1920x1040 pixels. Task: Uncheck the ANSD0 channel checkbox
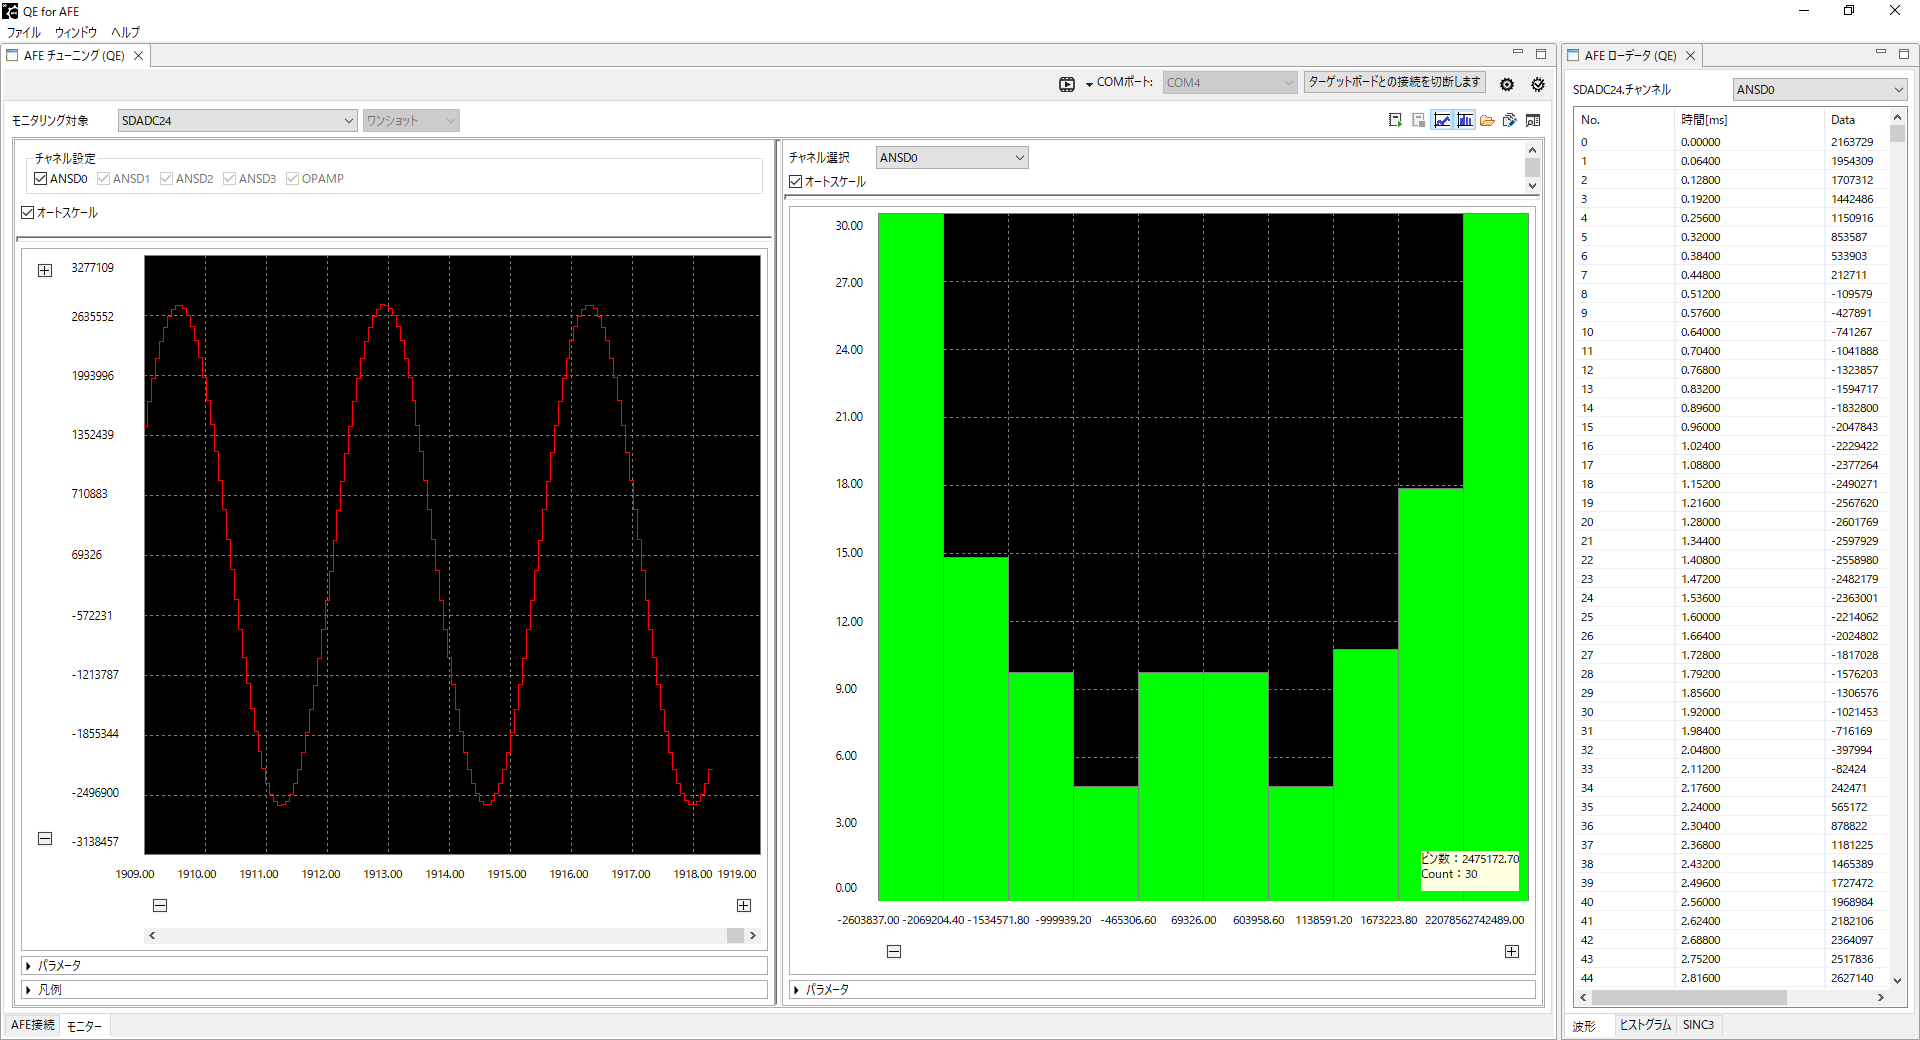[41, 179]
